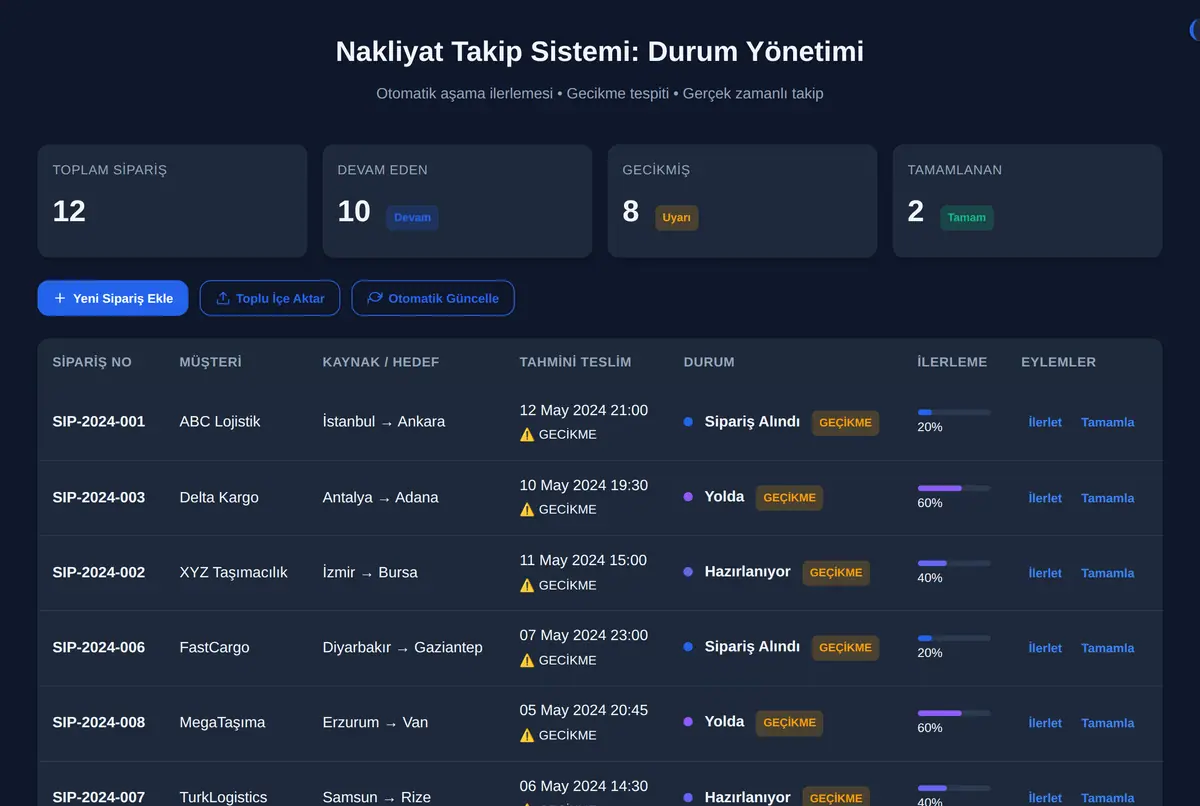Click the GEÇİKME badge for SIP-2024-002

click(836, 573)
